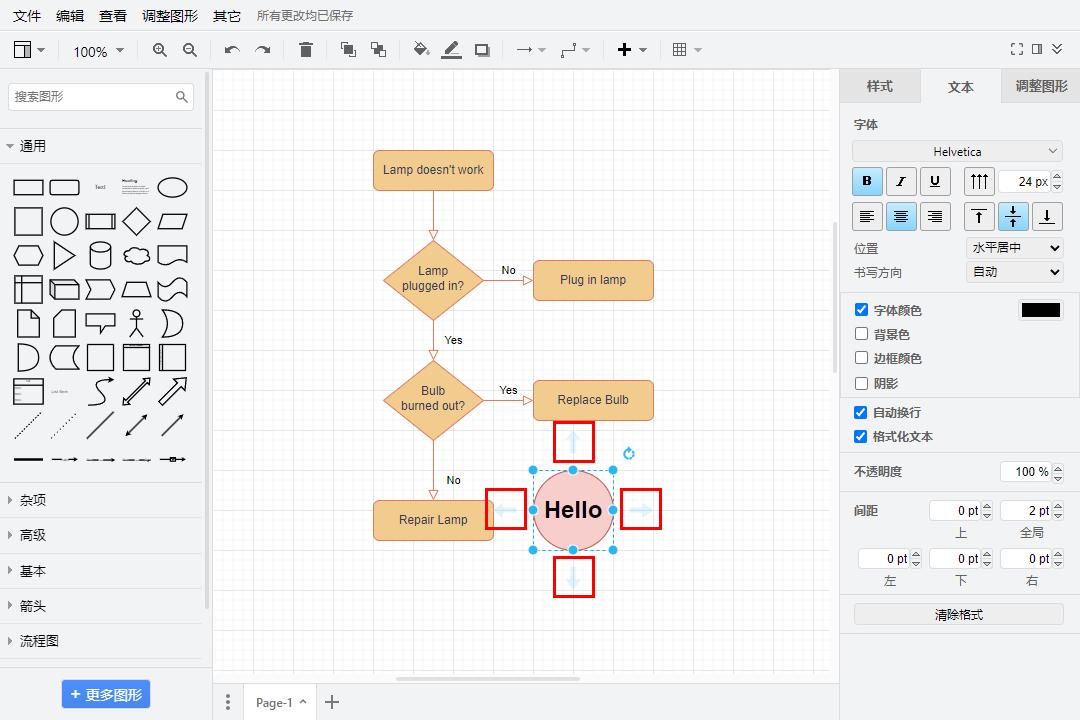Click the zoom in magnifier icon
This screenshot has height=720, width=1080.
(x=160, y=50)
